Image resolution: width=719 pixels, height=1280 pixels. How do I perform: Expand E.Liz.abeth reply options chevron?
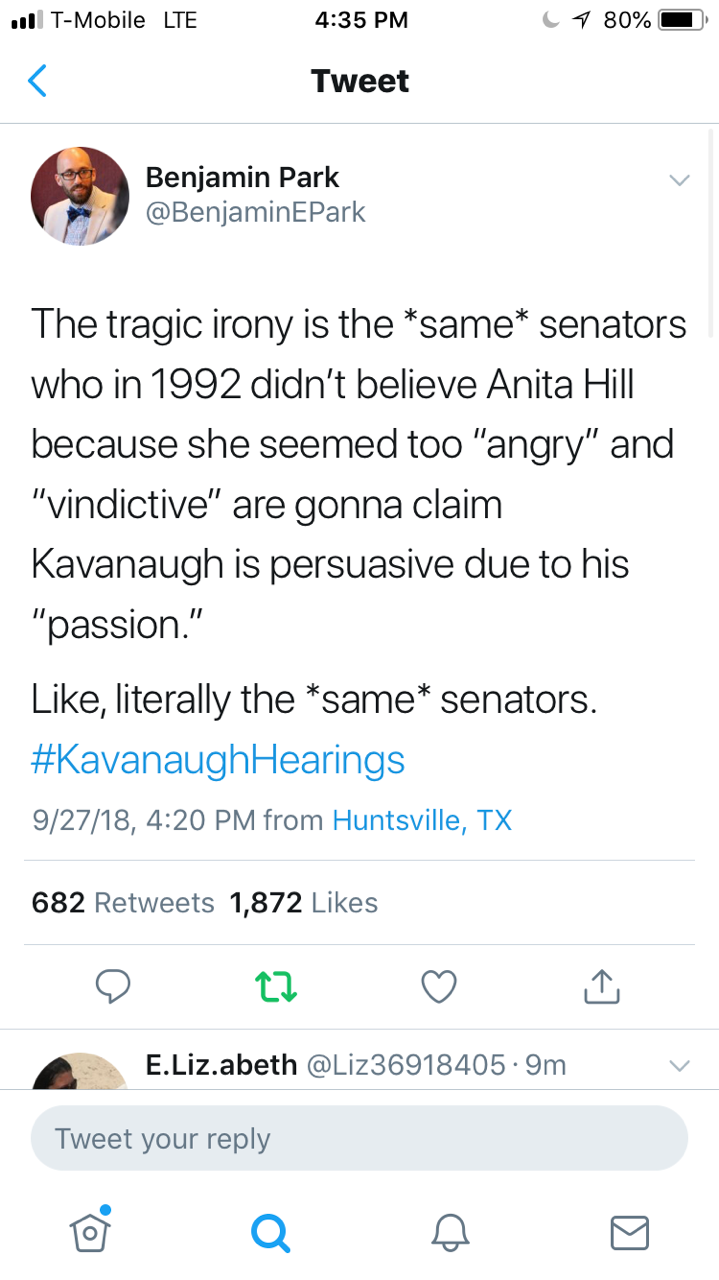[679, 1066]
